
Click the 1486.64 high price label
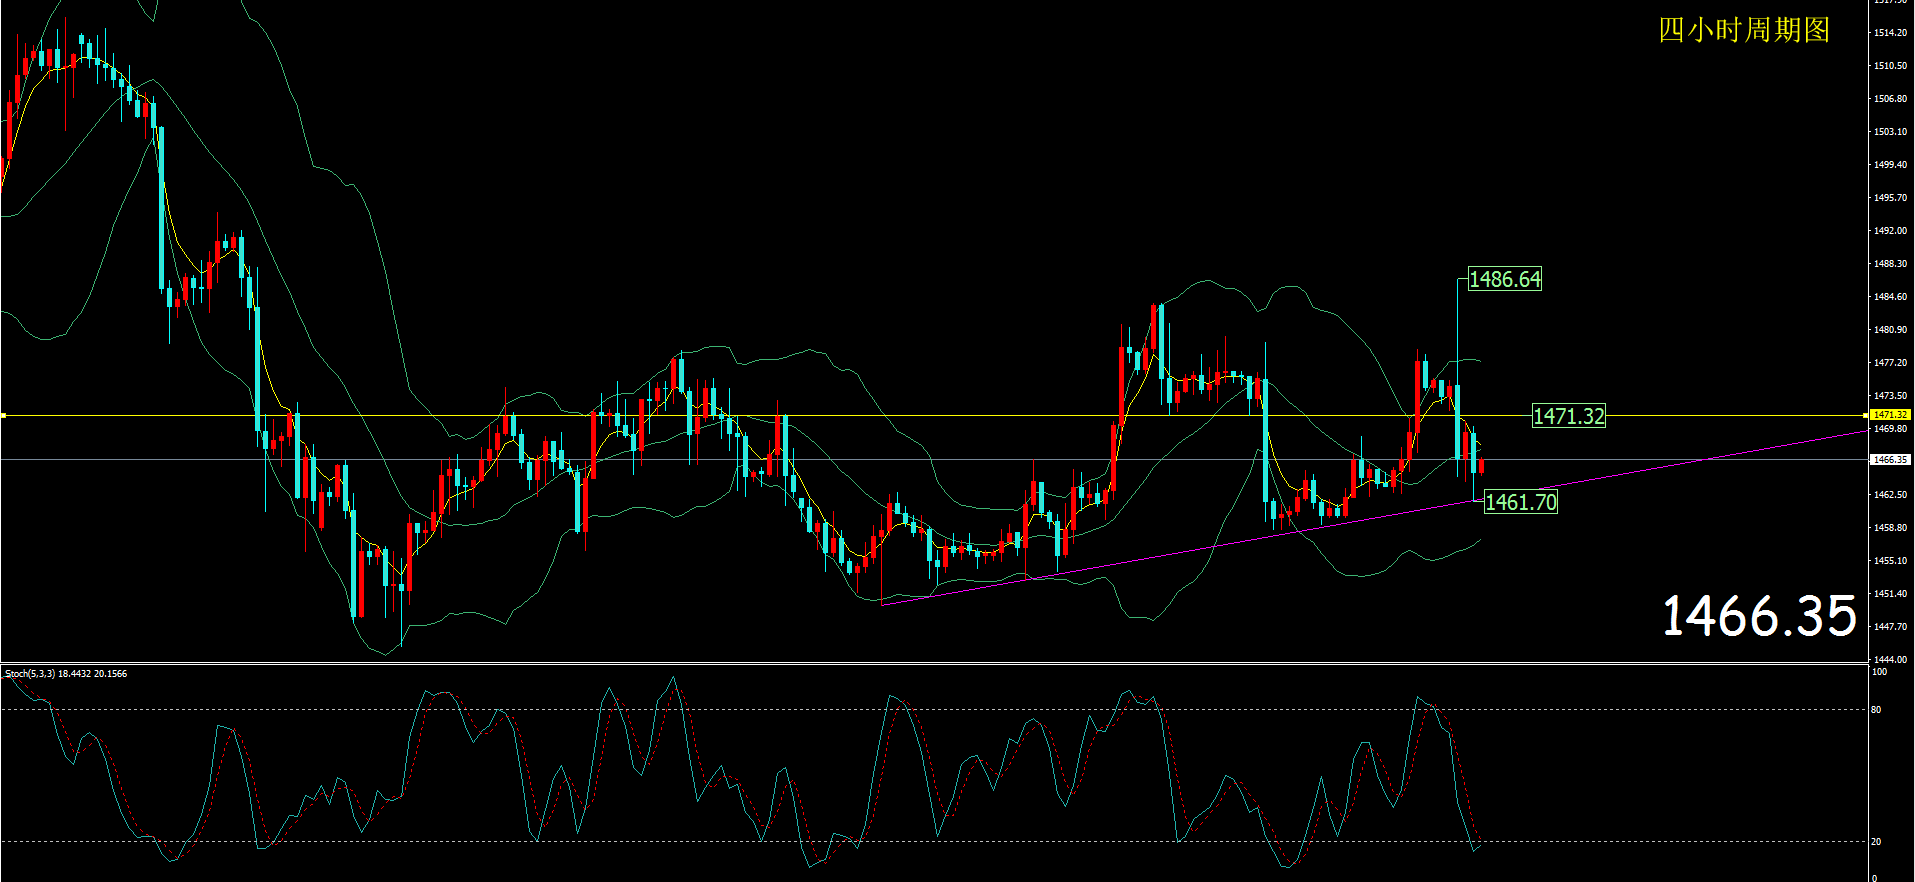[x=1505, y=279]
